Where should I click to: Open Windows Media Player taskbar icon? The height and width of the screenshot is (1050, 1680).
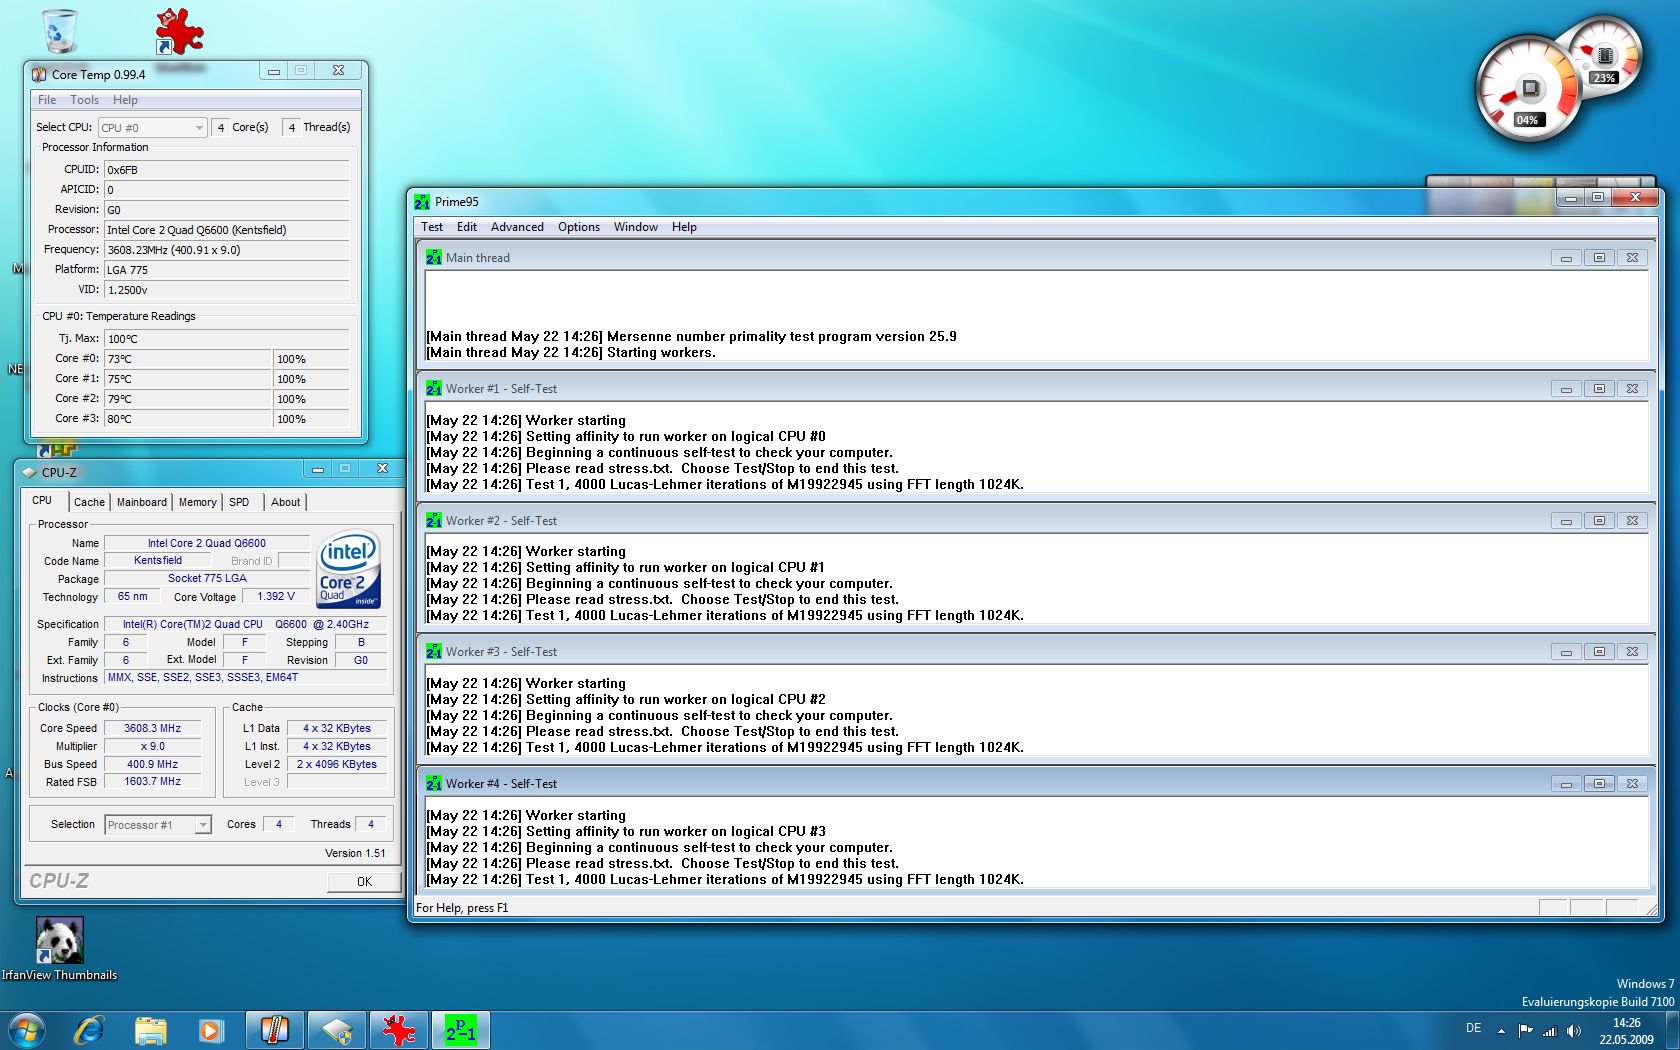pyautogui.click(x=211, y=1030)
